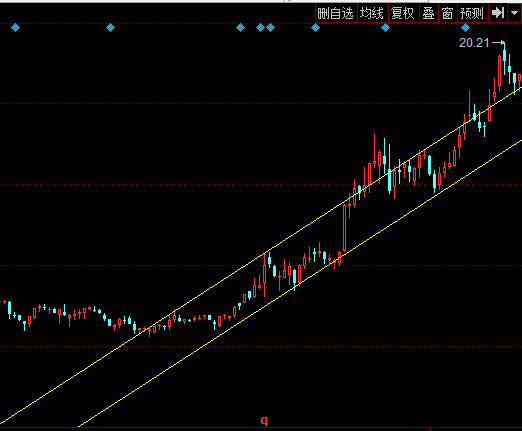Select the blue diamond beneath 预测 button
The width and height of the screenshot is (522, 431).
(465, 28)
